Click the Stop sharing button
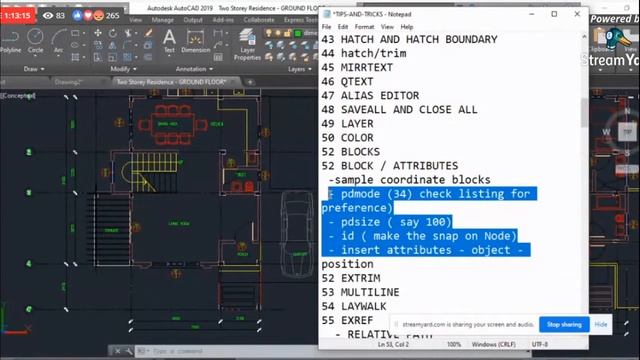Screen dimensions: 640x360 (564, 324)
